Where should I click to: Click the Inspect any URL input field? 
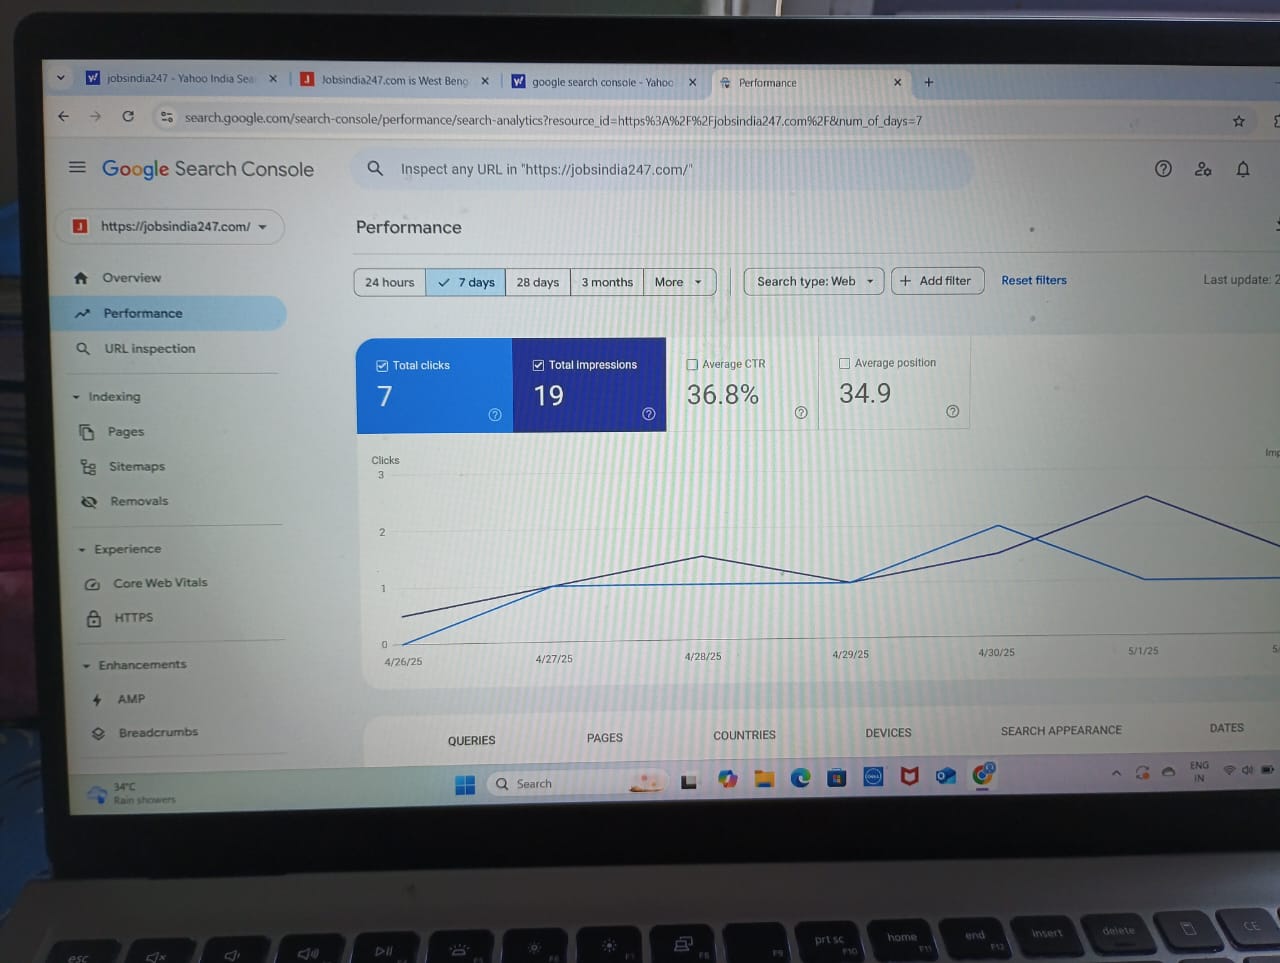click(x=662, y=169)
